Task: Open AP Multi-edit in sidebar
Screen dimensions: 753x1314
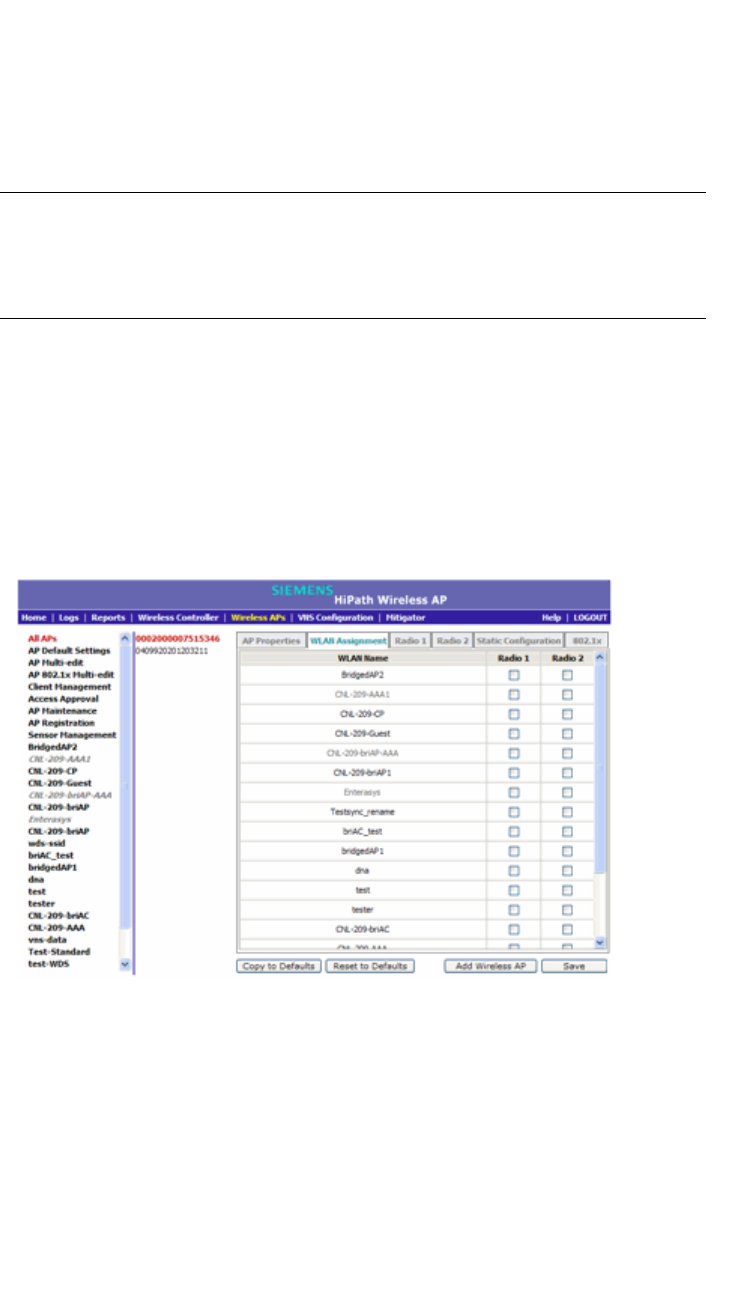Action: point(56,662)
